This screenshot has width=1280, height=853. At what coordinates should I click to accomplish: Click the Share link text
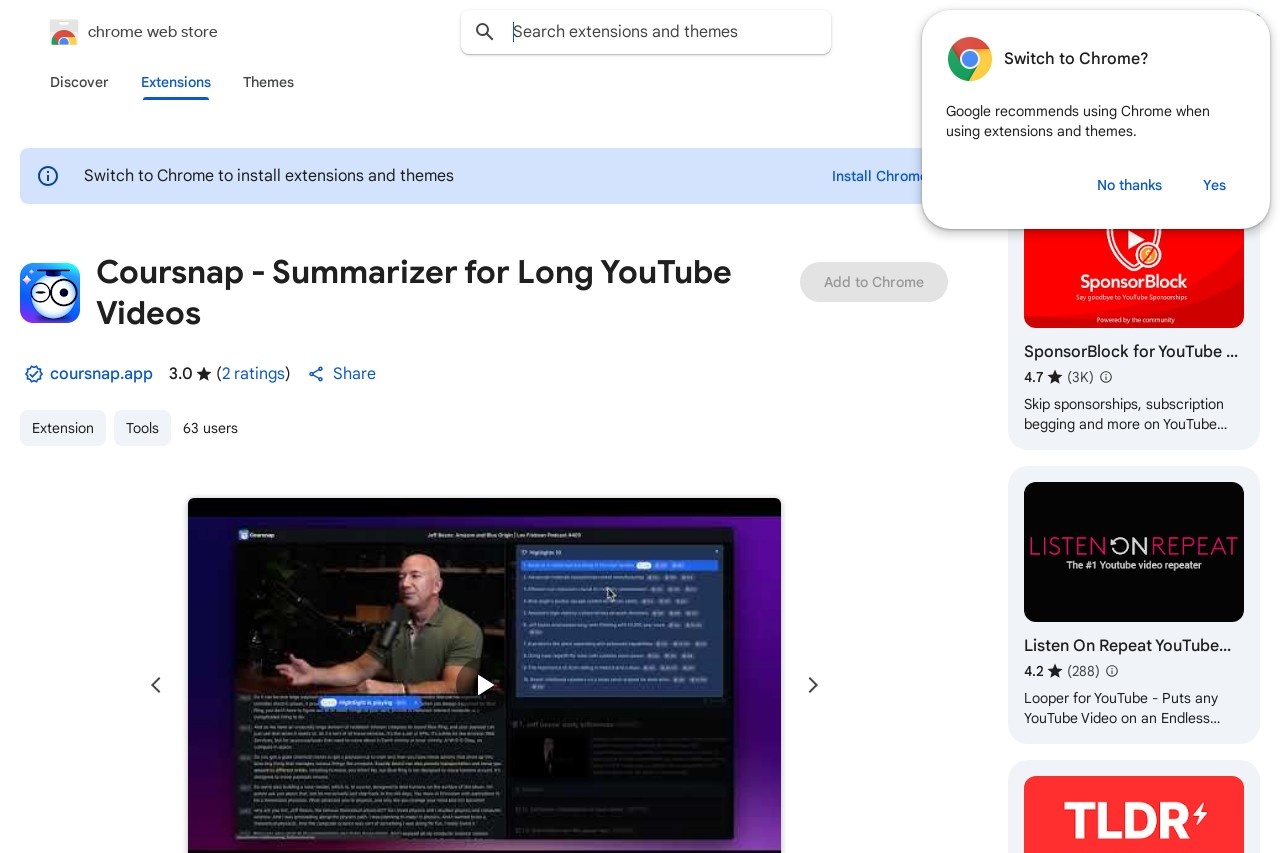[354, 374]
